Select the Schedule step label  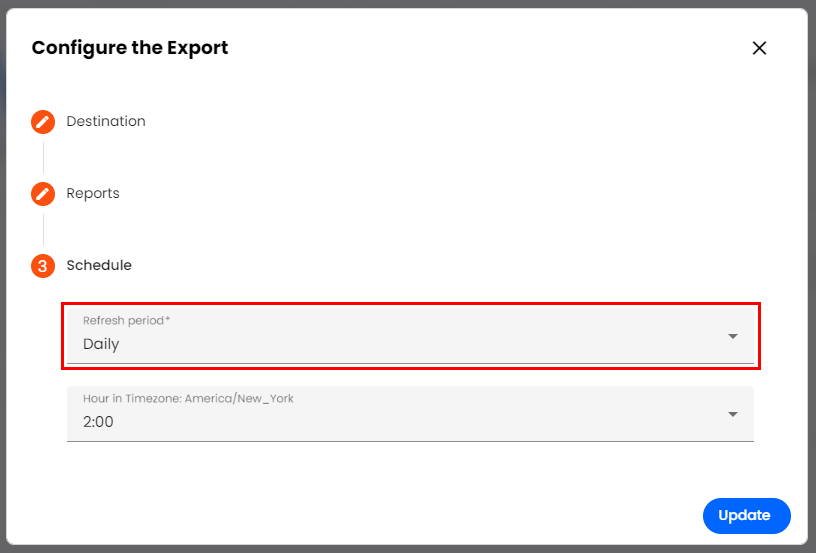pos(99,265)
